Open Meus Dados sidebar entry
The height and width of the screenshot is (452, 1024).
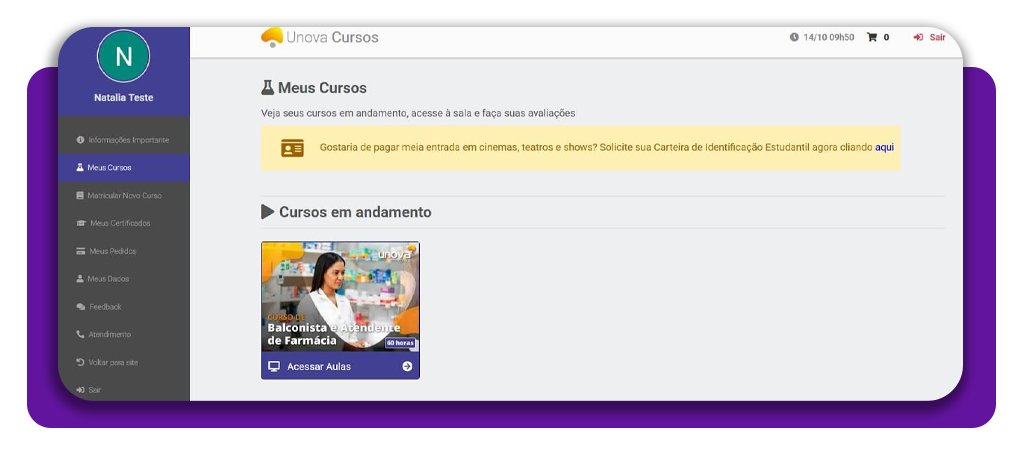(x=123, y=279)
